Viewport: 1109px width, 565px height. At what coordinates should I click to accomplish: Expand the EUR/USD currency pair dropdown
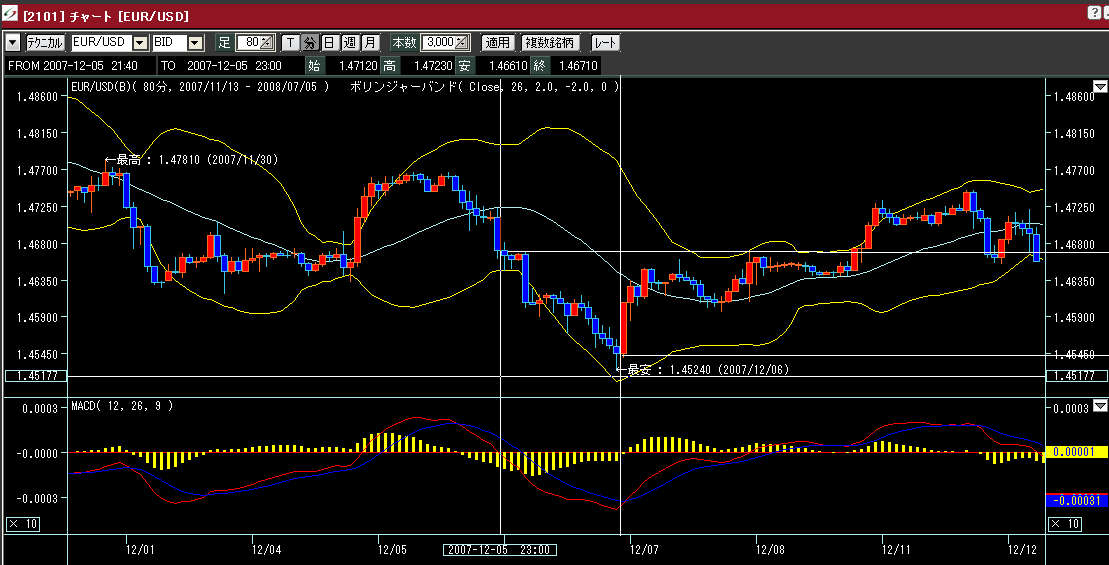[x=141, y=43]
